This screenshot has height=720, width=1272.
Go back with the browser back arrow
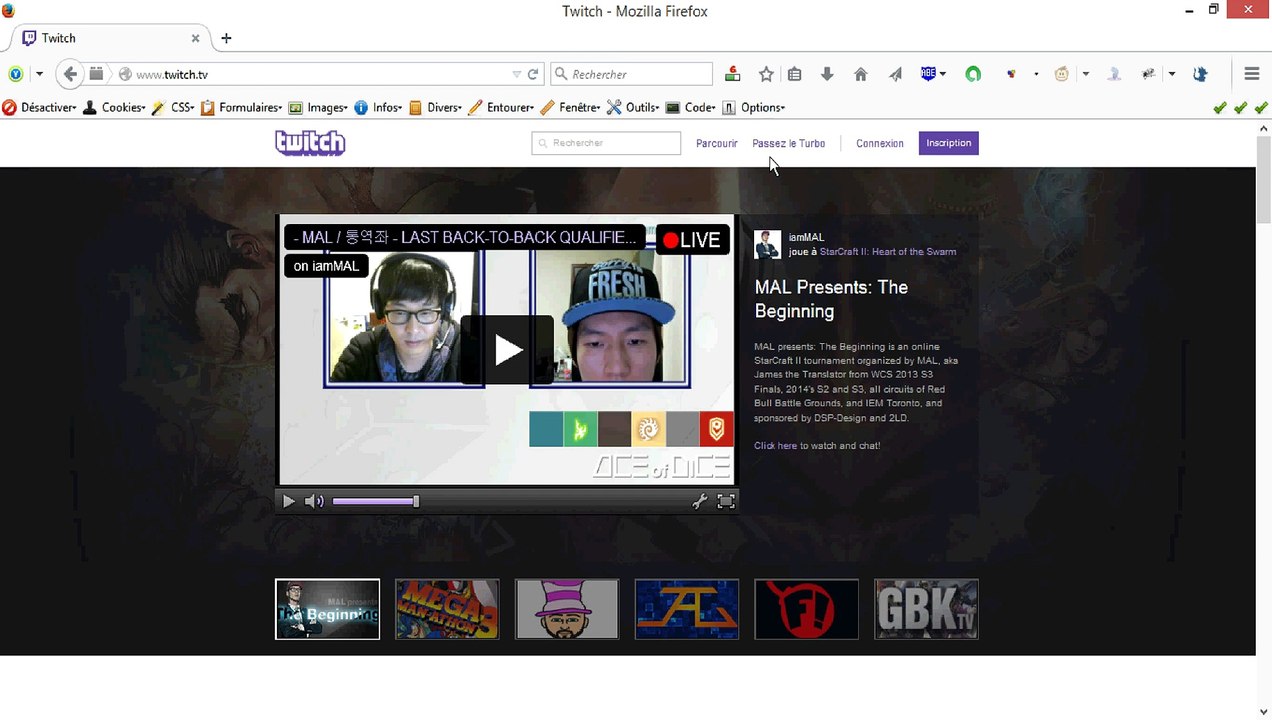click(x=69, y=74)
